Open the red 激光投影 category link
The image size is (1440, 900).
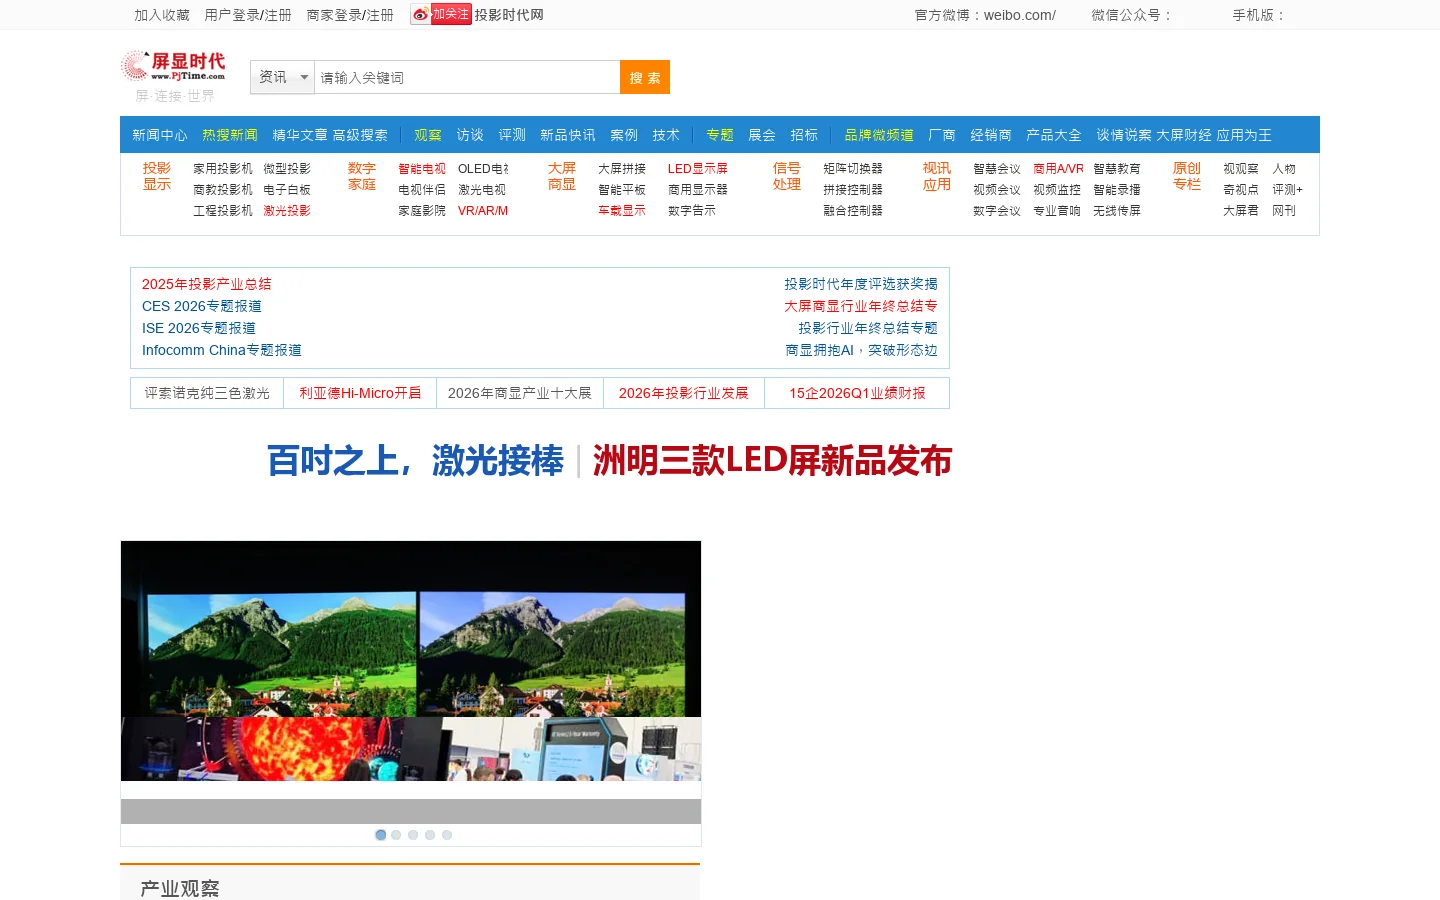click(287, 211)
